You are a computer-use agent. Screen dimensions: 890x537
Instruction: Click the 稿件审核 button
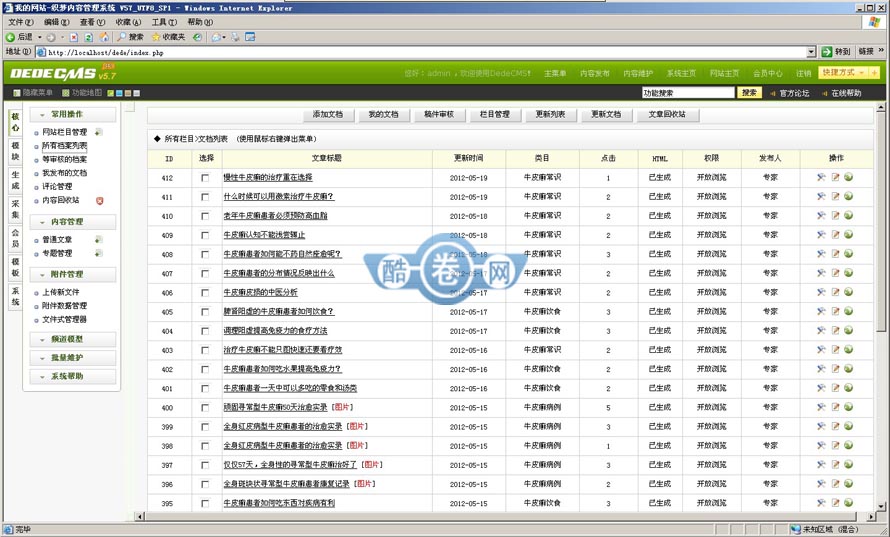[439, 115]
